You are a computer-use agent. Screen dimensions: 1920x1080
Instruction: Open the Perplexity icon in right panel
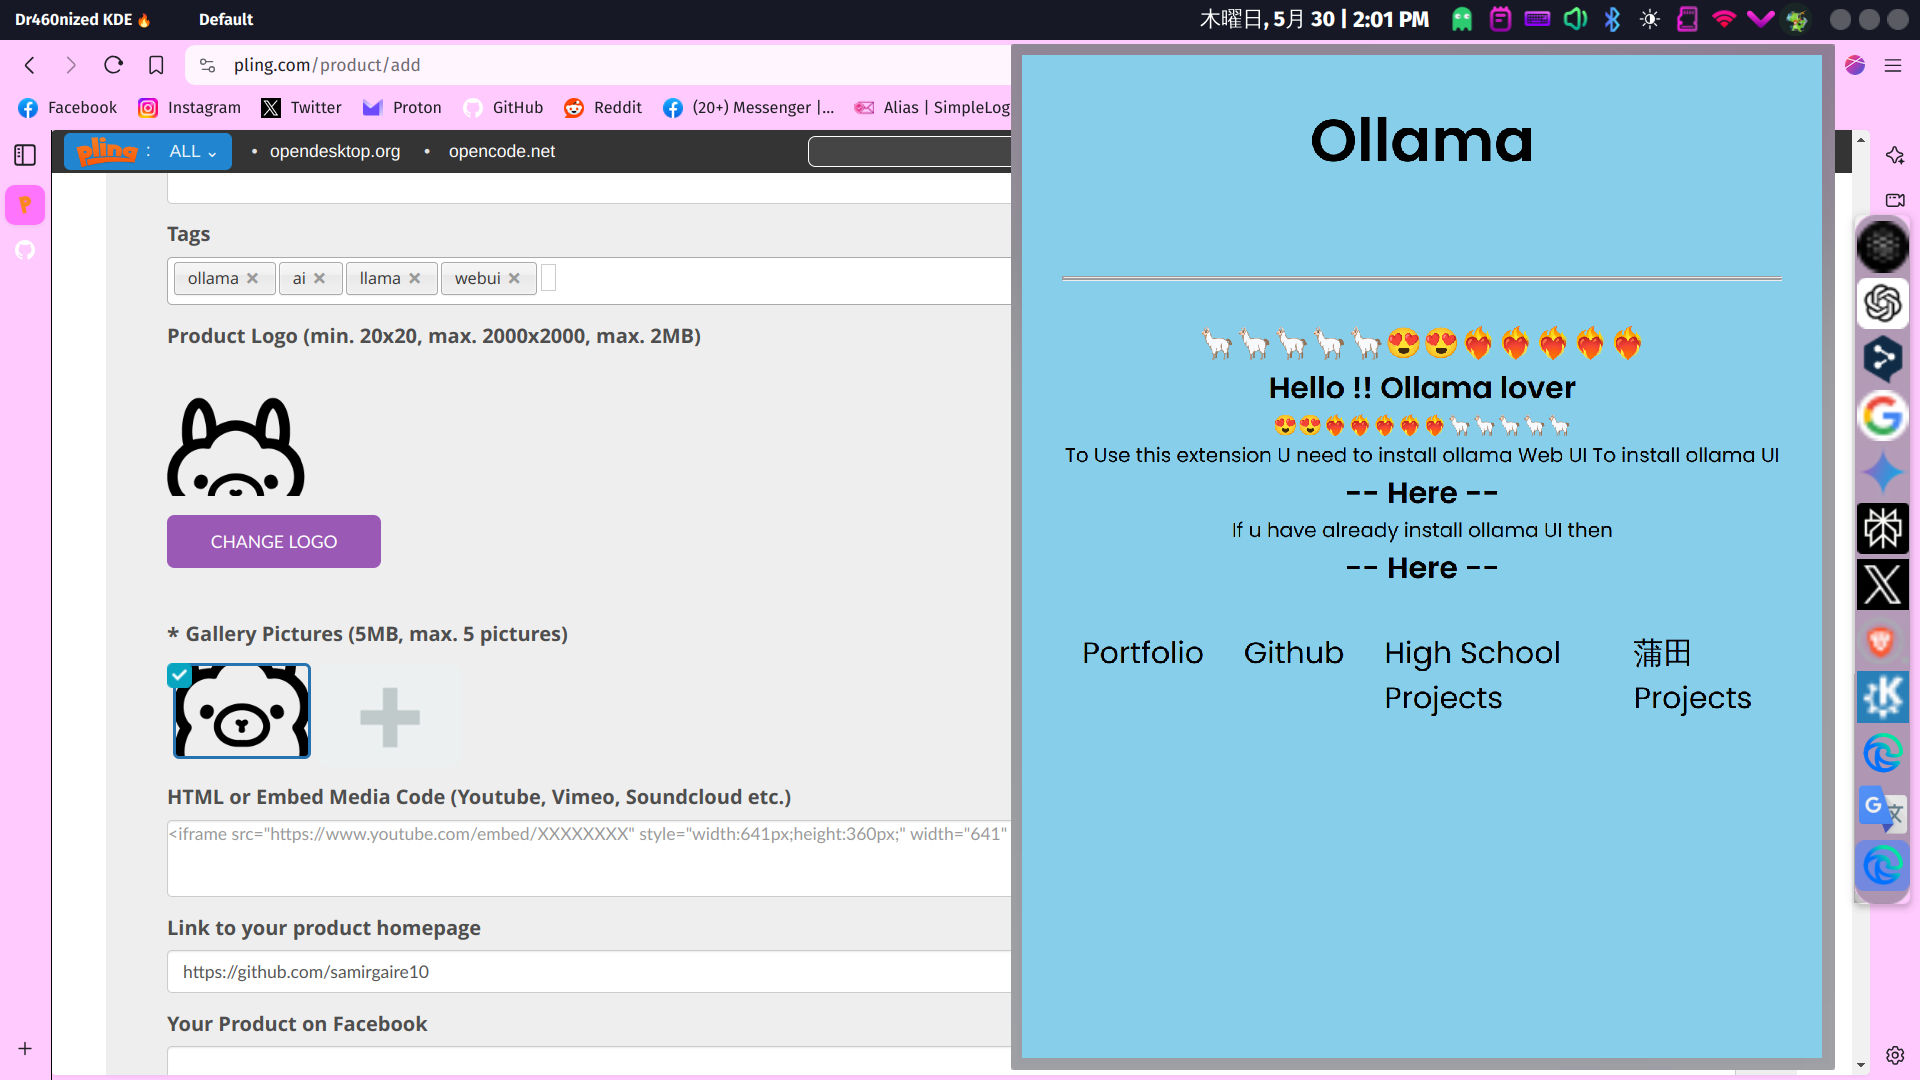coord(1883,528)
